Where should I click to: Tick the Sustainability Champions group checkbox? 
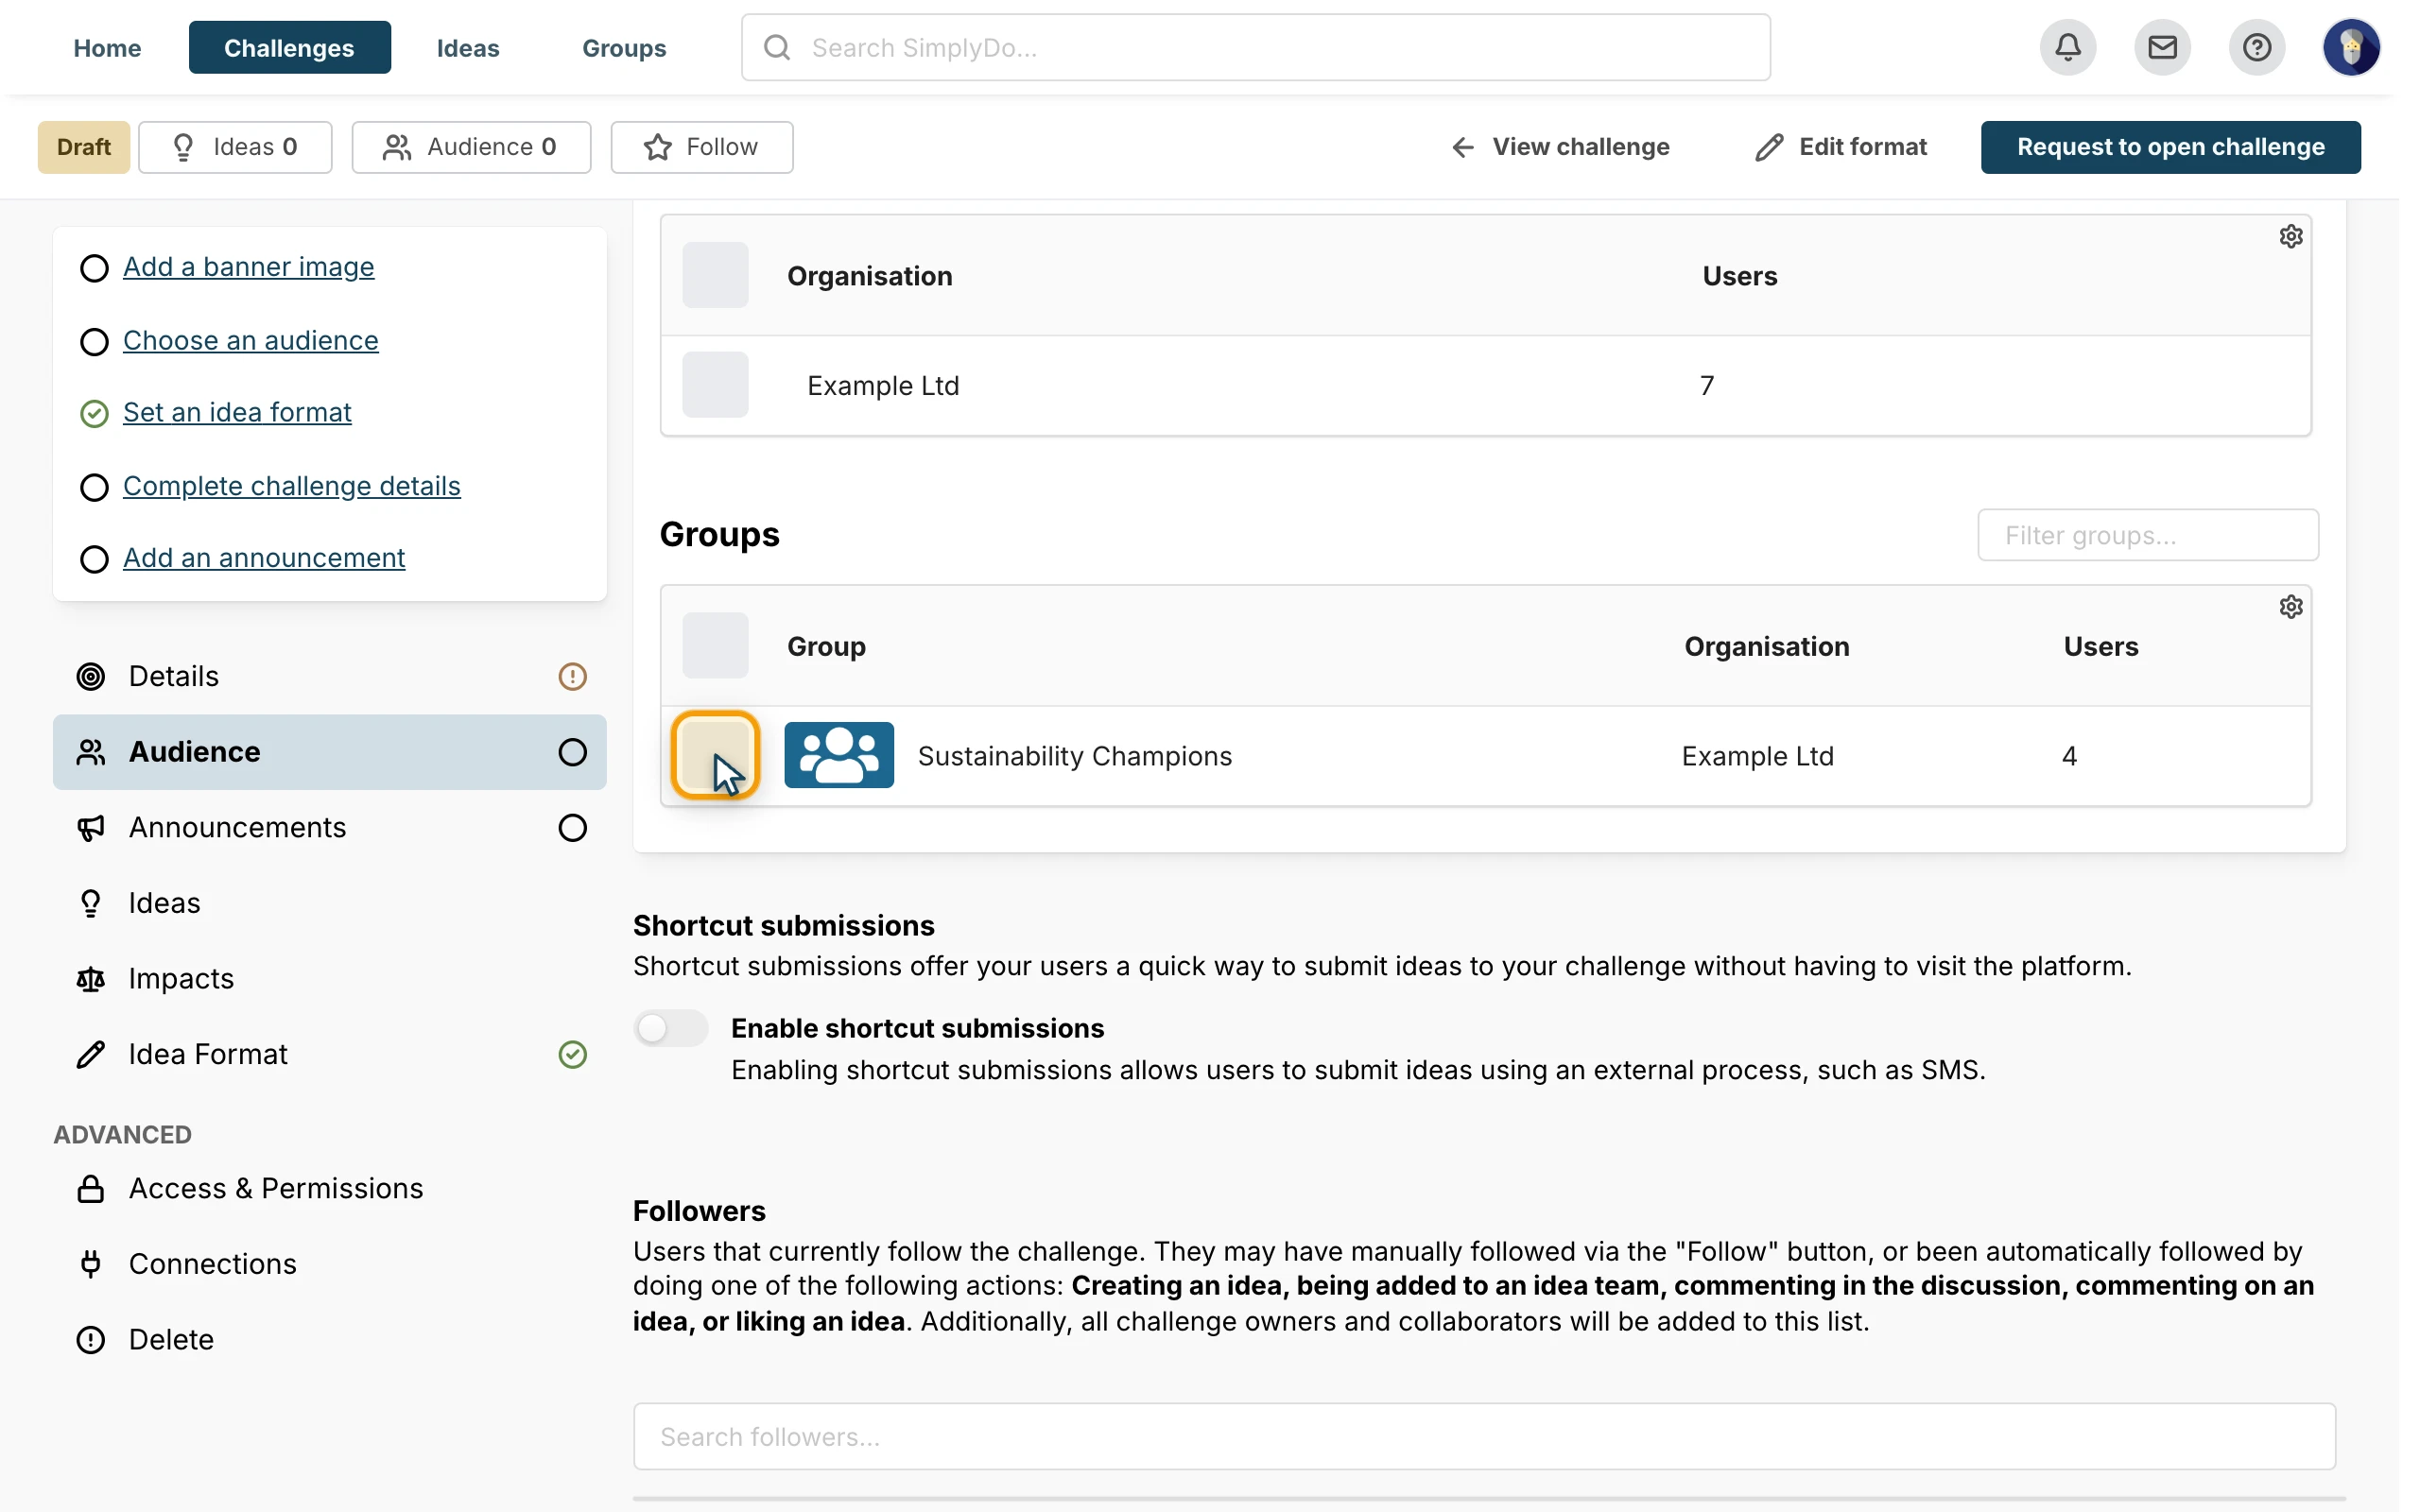pyautogui.click(x=715, y=755)
